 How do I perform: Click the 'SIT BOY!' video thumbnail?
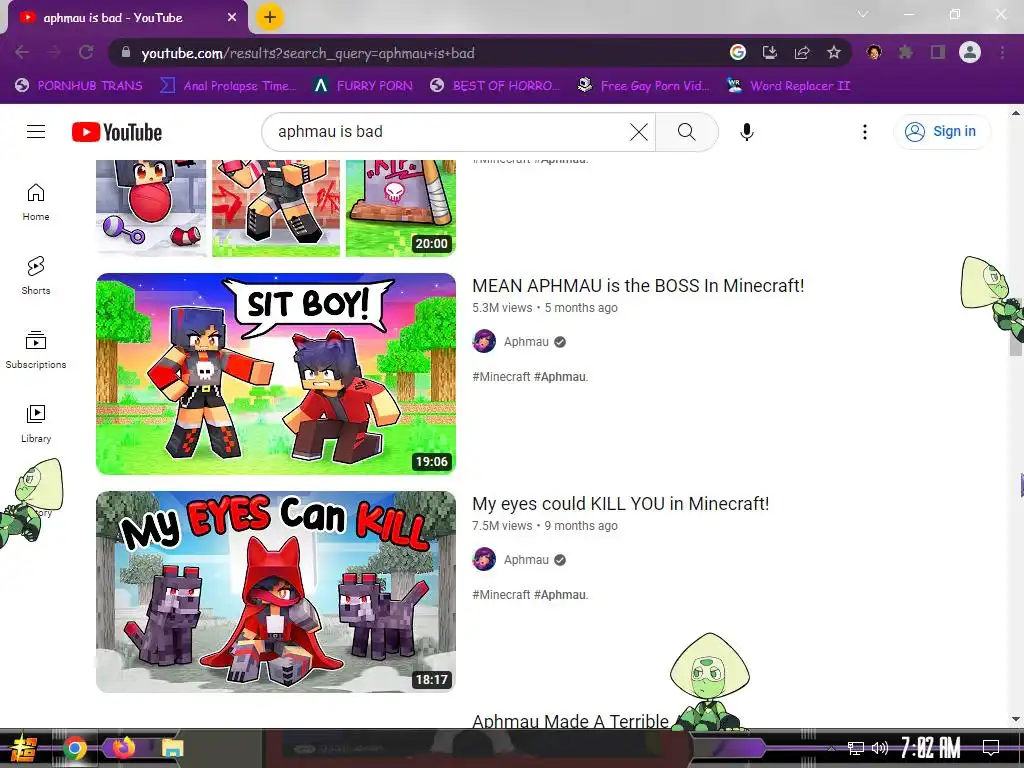pos(276,374)
